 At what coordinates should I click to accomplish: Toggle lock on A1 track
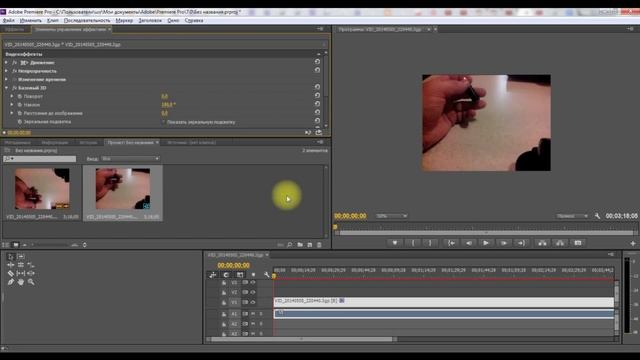[224, 314]
